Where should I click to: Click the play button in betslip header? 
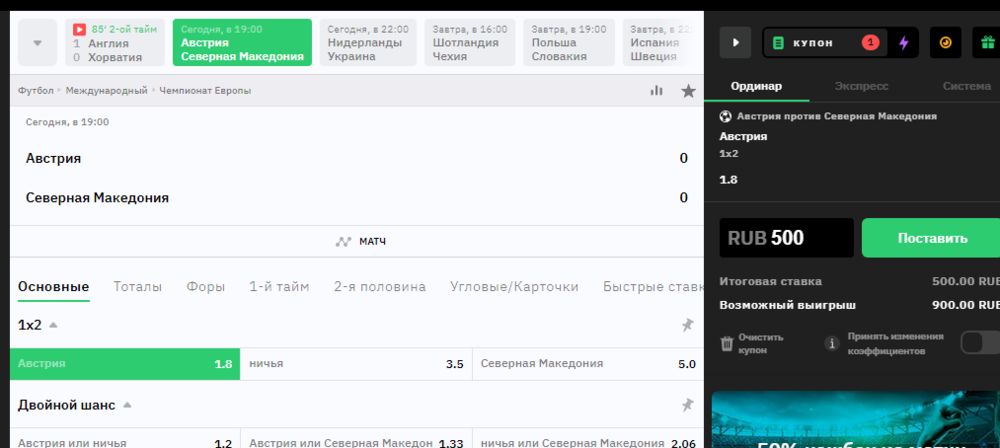pyautogui.click(x=735, y=43)
